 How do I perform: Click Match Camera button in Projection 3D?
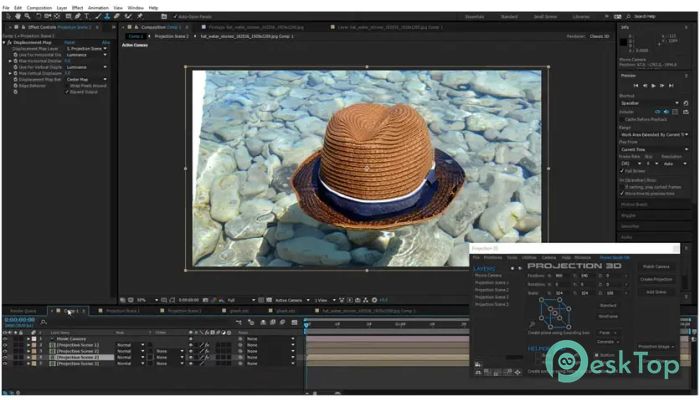pyautogui.click(x=656, y=267)
